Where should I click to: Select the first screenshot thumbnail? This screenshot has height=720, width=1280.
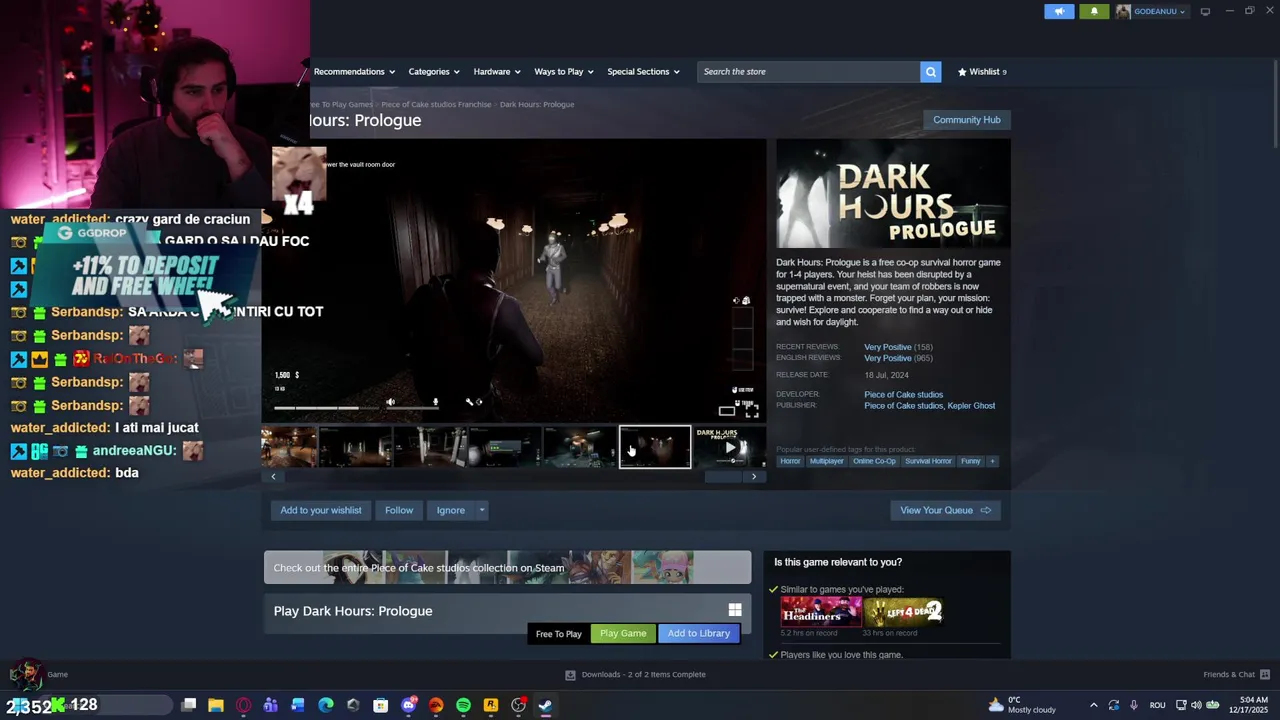[x=289, y=447]
